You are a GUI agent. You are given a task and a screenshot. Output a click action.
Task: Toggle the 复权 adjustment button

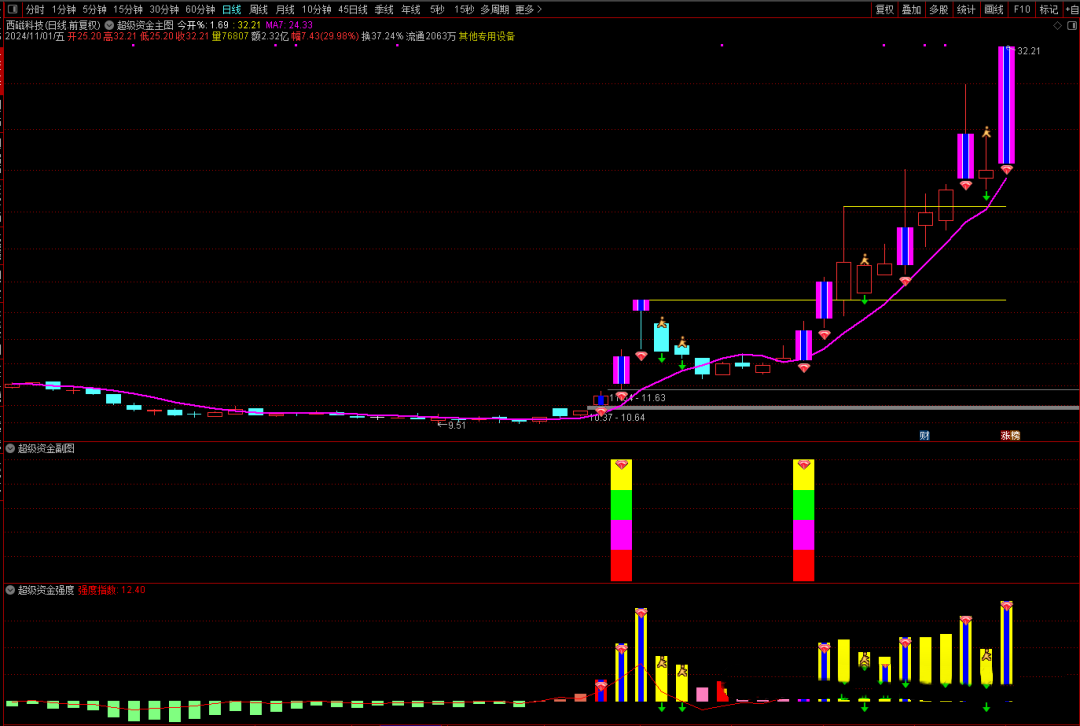coord(884,9)
